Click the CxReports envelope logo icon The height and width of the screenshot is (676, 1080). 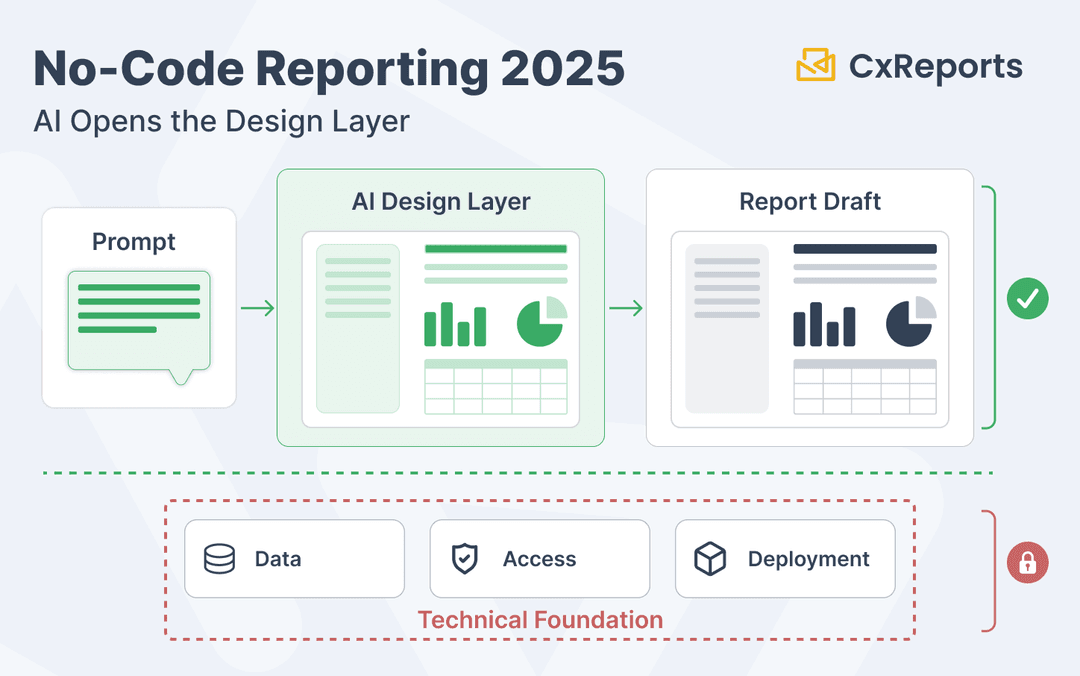(x=816, y=64)
